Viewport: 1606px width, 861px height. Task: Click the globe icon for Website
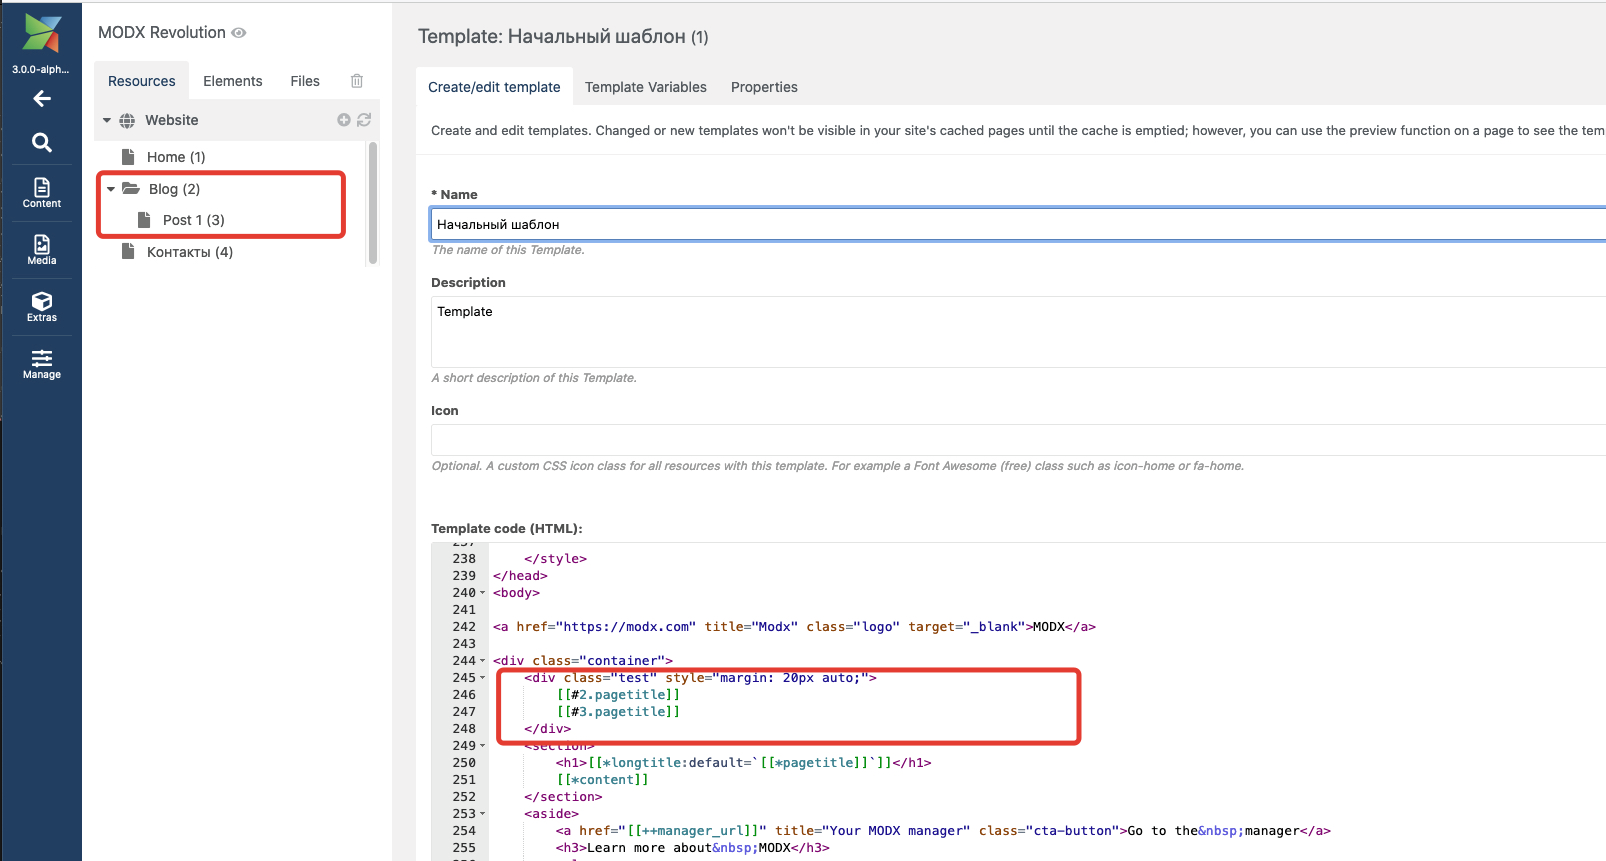point(127,120)
